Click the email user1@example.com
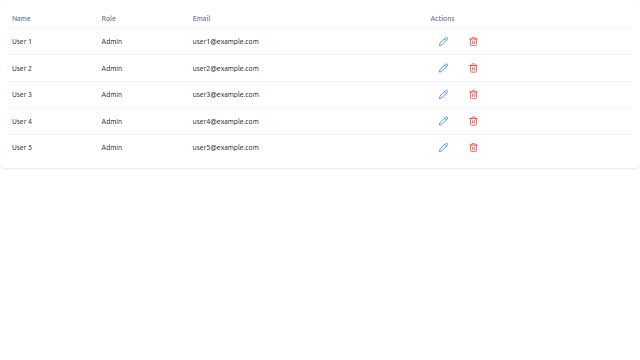This screenshot has height=360, width=640. 226,41
